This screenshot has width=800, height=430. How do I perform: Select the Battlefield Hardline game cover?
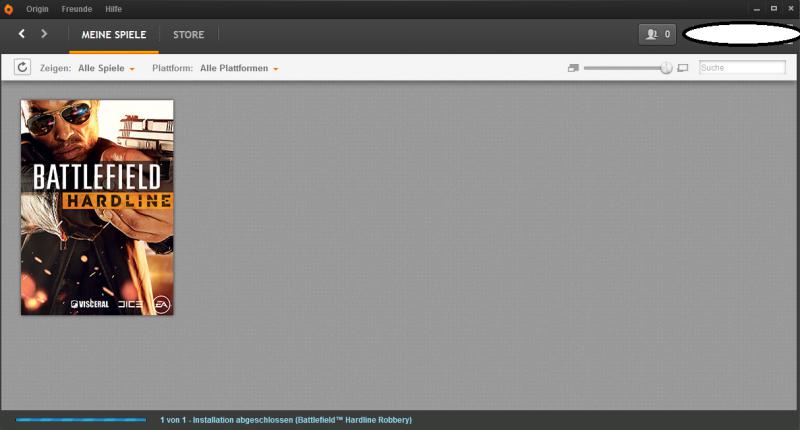point(97,207)
